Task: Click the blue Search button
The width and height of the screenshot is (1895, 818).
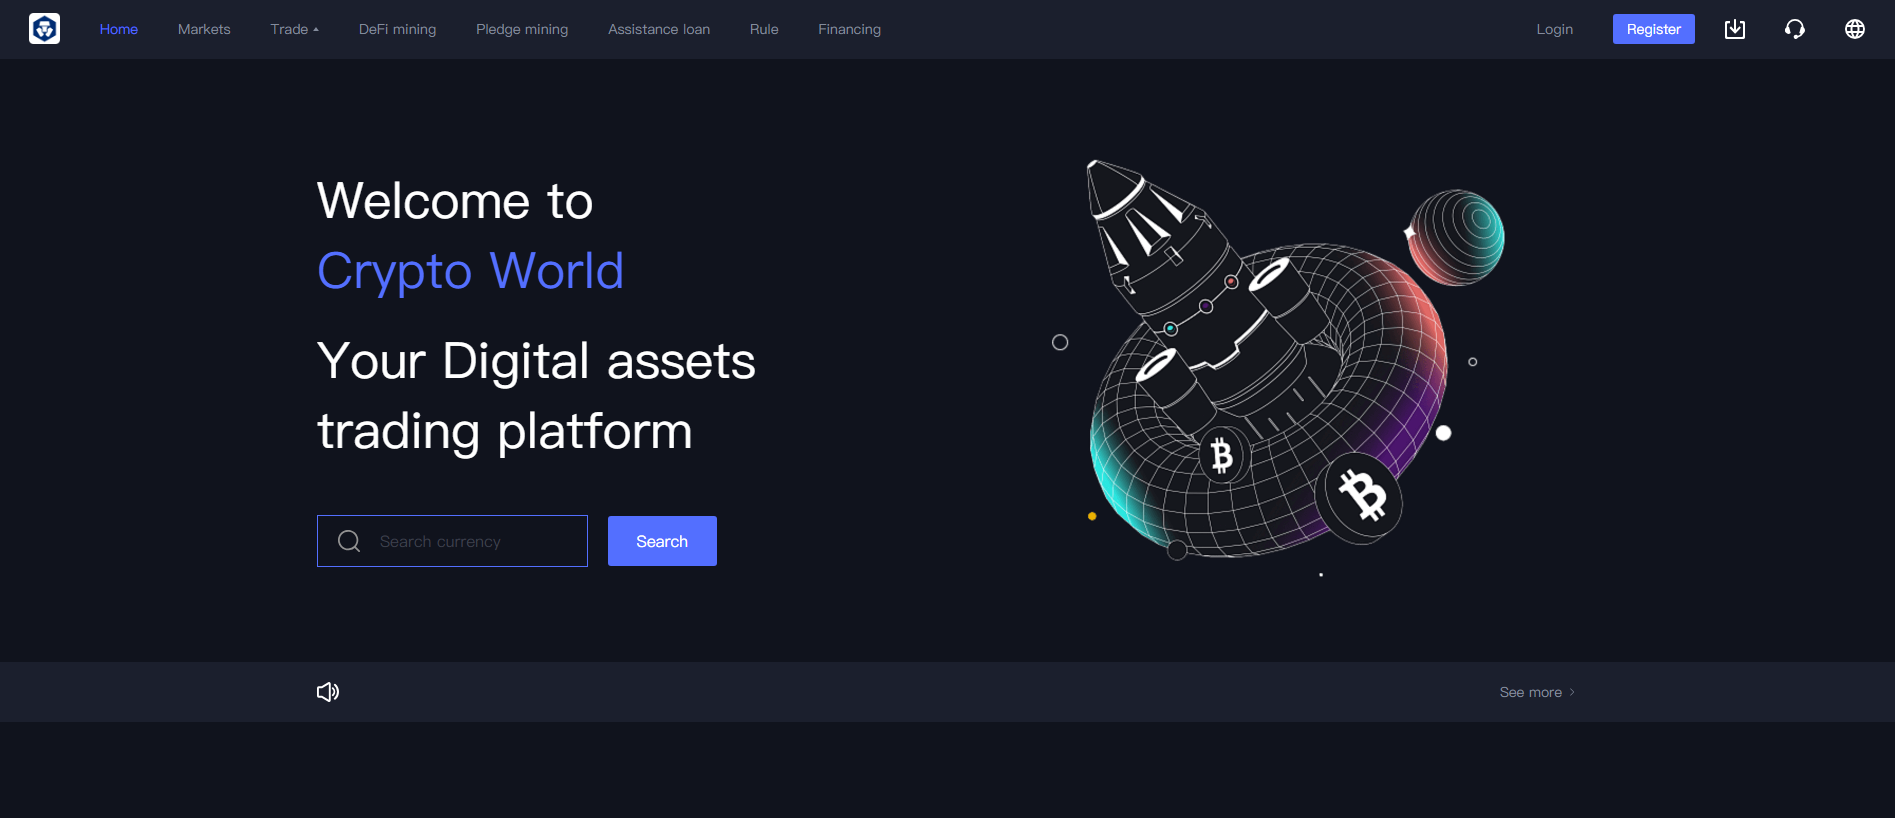Action: pos(662,541)
